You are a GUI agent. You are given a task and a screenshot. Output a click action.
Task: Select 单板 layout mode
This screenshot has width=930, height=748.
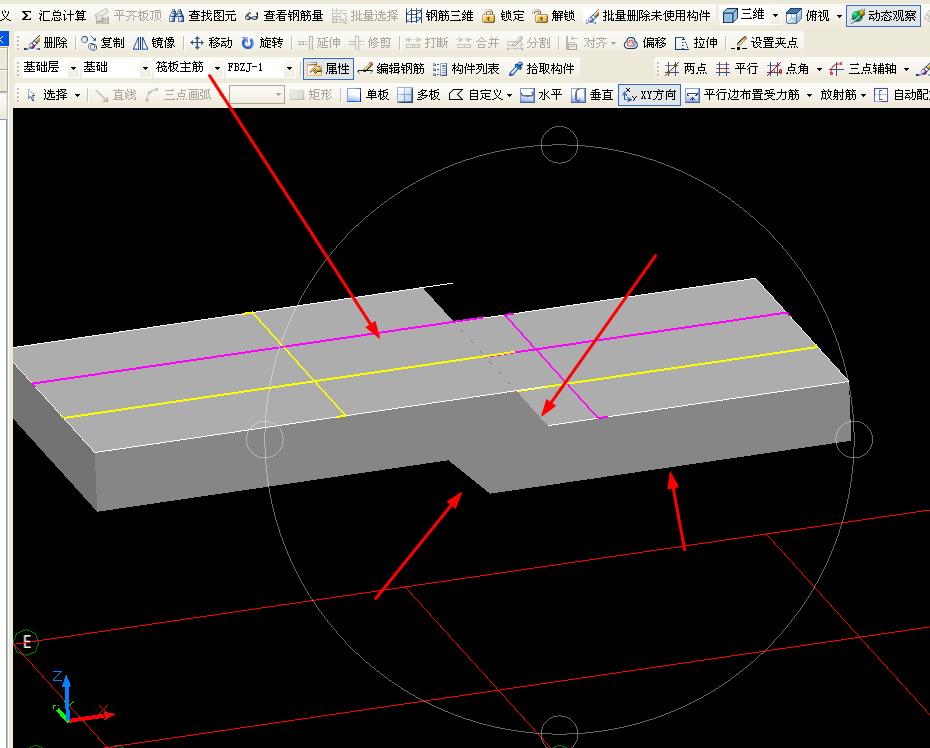pos(368,95)
